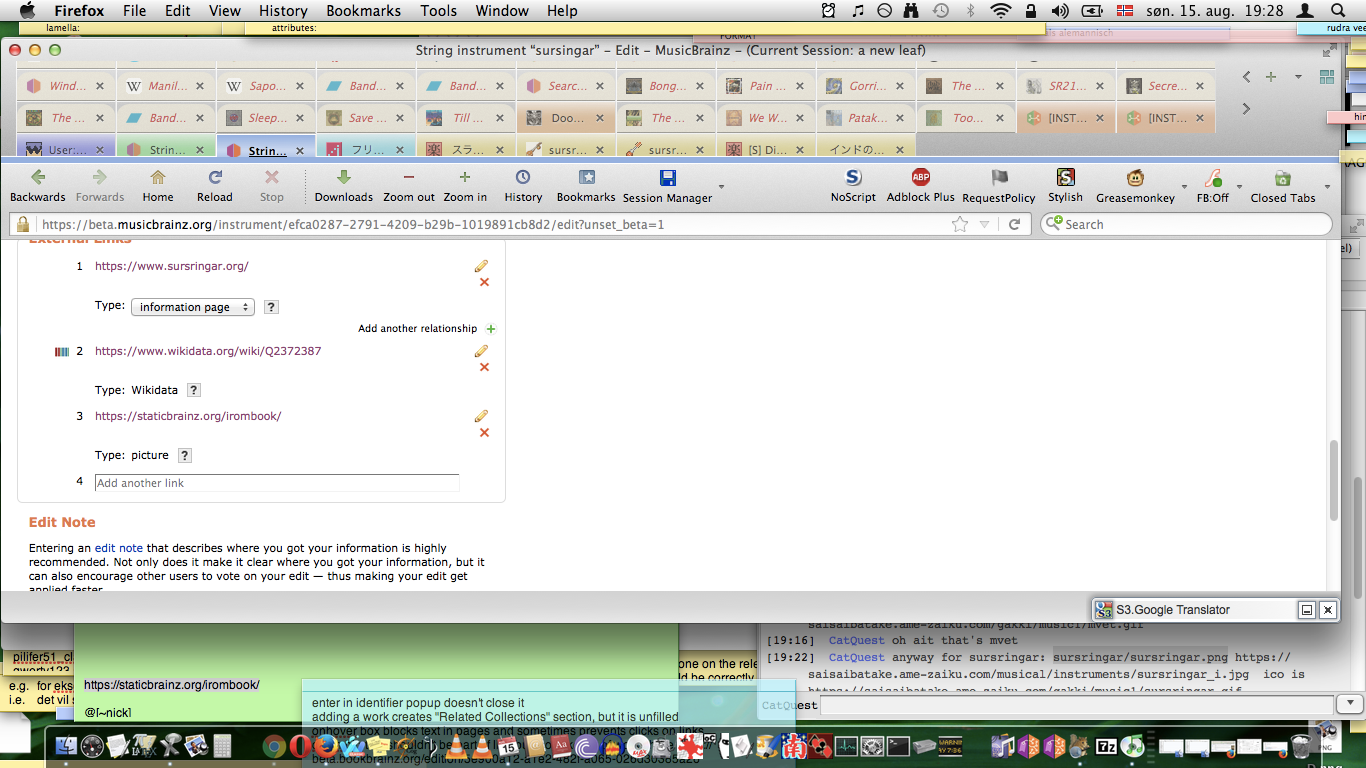This screenshot has width=1366, height=768.
Task: Expand the Closed Tabs dropdown arrow
Action: click(1327, 186)
